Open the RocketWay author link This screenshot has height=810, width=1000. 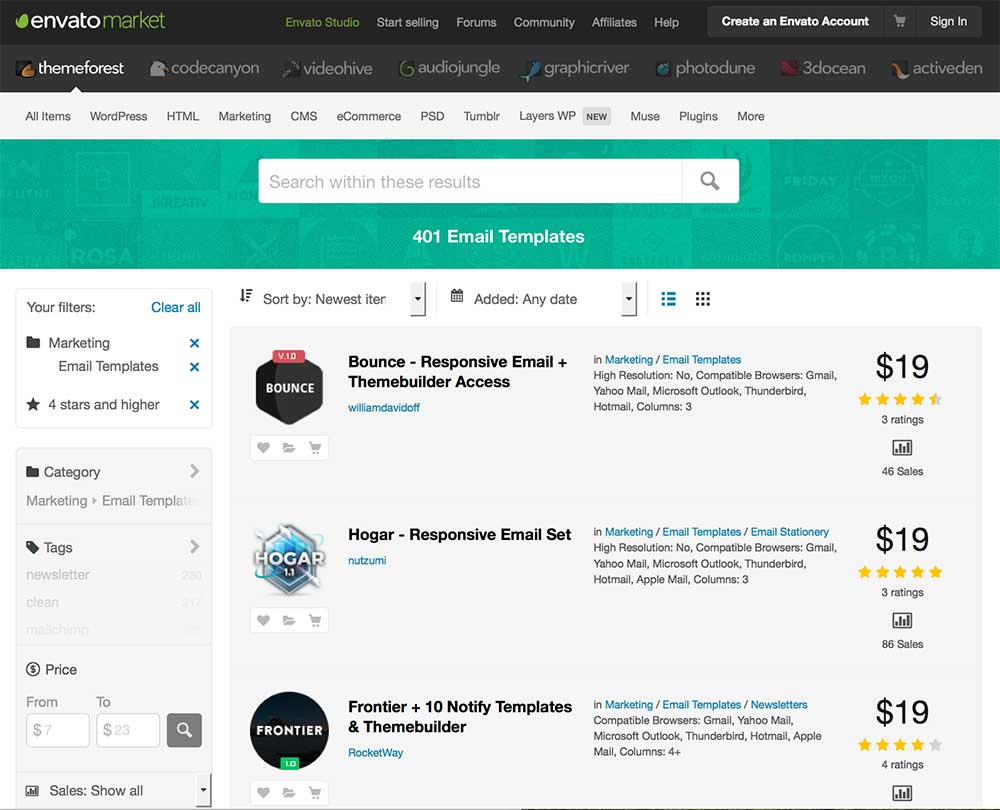[x=376, y=753]
